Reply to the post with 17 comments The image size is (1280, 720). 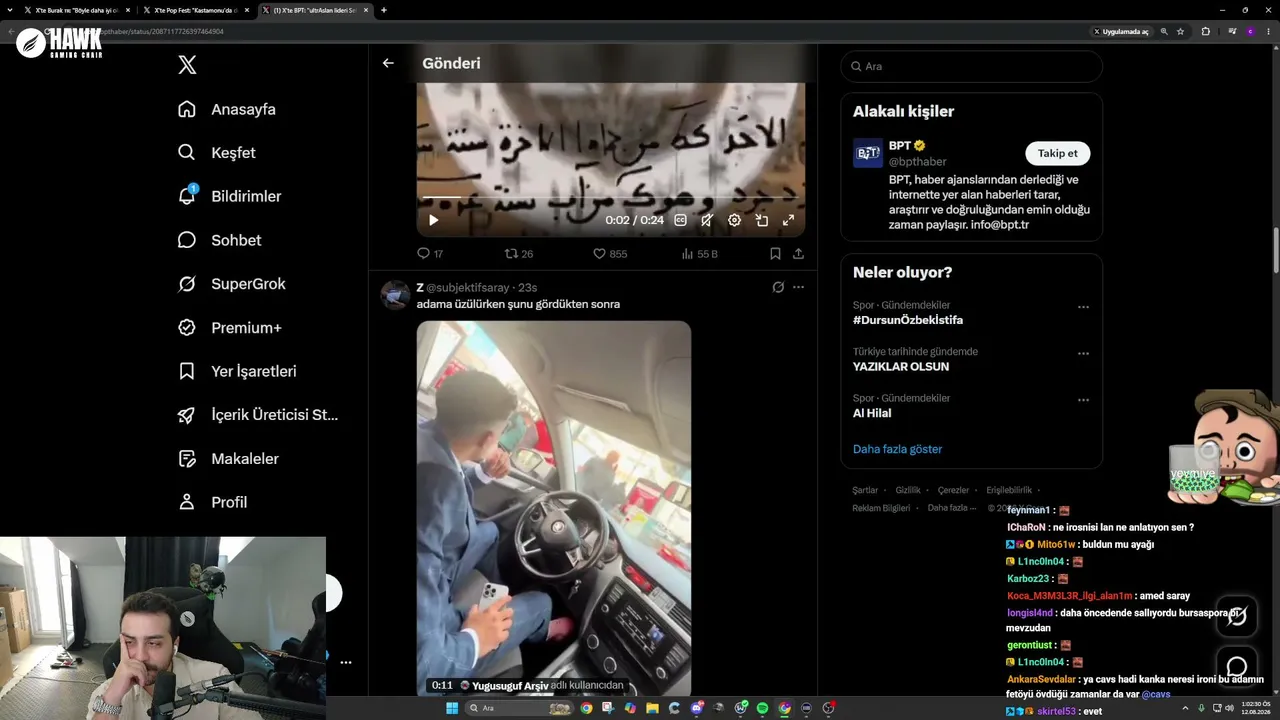(430, 254)
